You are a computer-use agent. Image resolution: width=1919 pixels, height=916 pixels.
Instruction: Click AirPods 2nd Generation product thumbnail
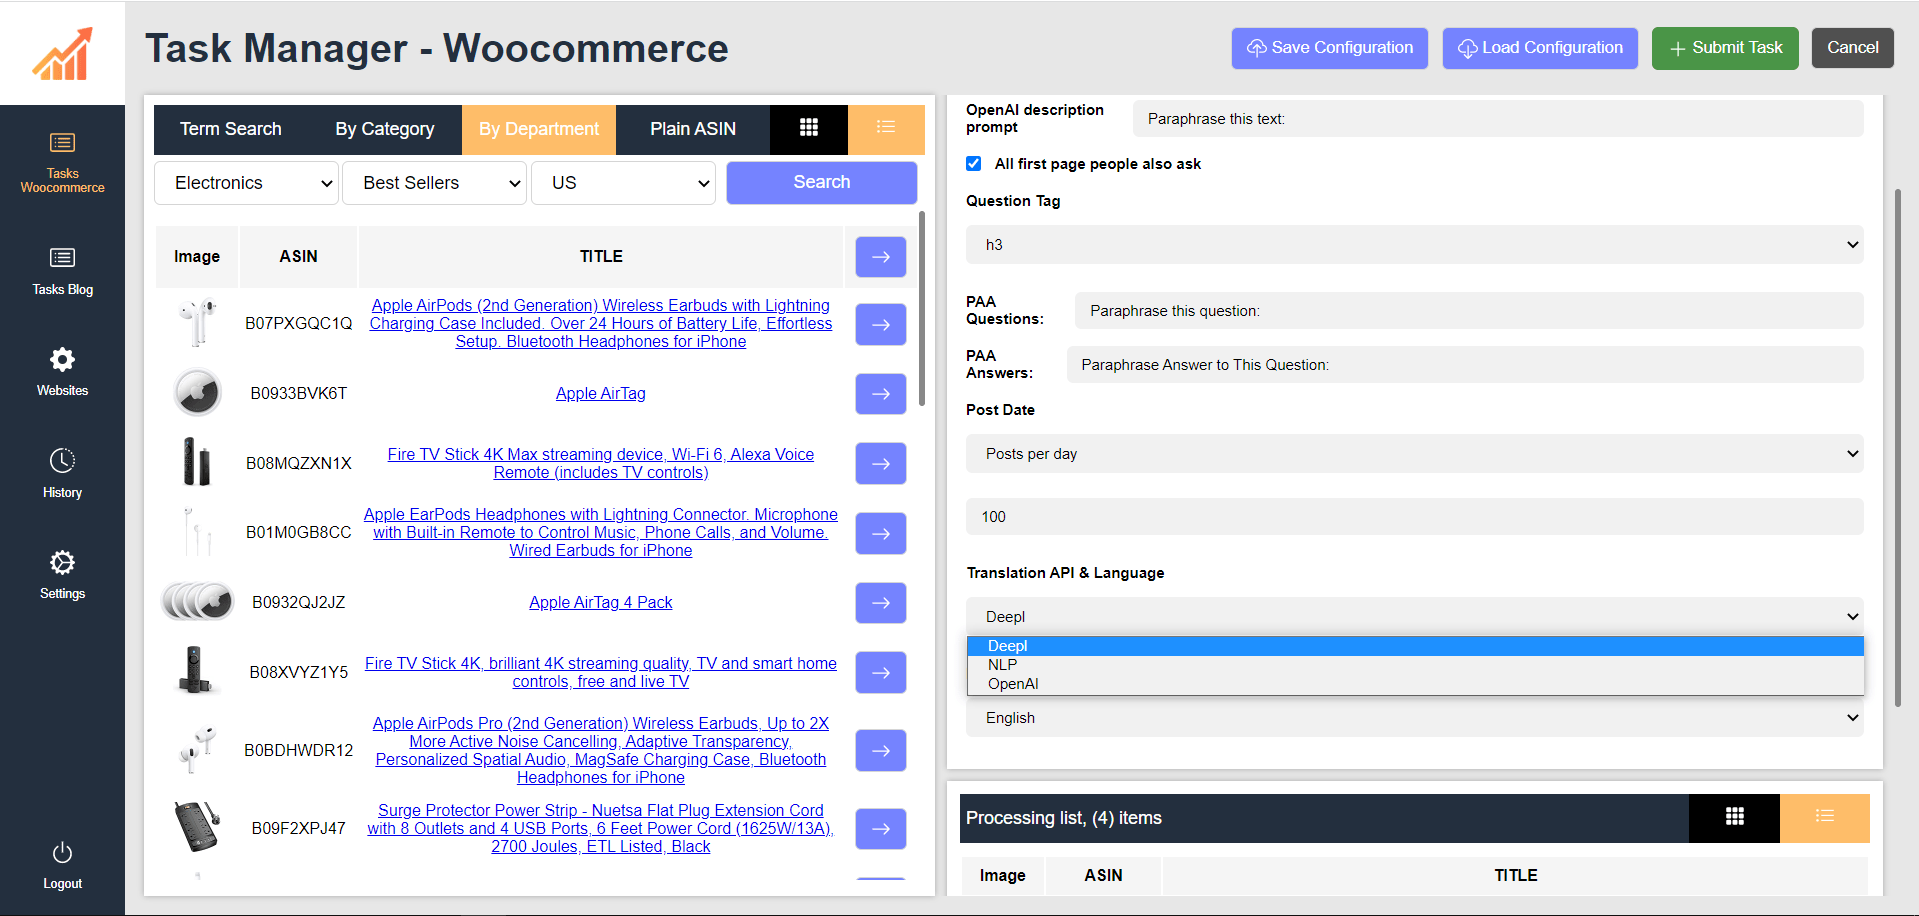tap(197, 323)
